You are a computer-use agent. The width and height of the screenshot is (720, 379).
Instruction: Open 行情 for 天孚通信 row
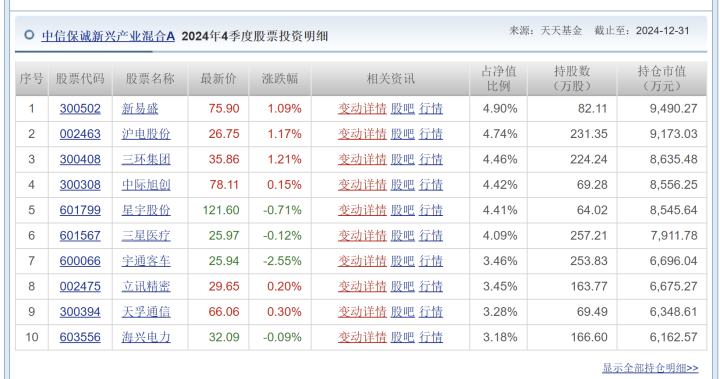click(x=431, y=312)
